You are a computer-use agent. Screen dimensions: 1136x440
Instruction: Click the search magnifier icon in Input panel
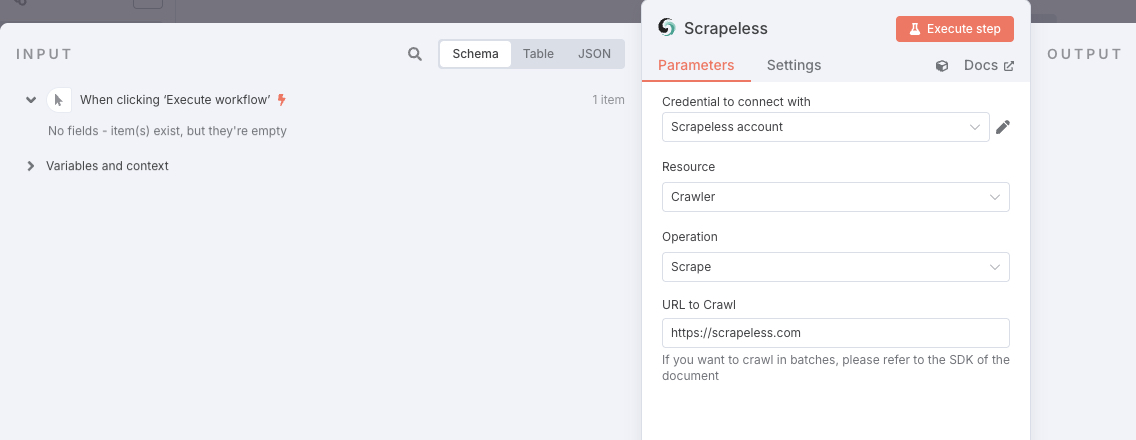(x=414, y=54)
